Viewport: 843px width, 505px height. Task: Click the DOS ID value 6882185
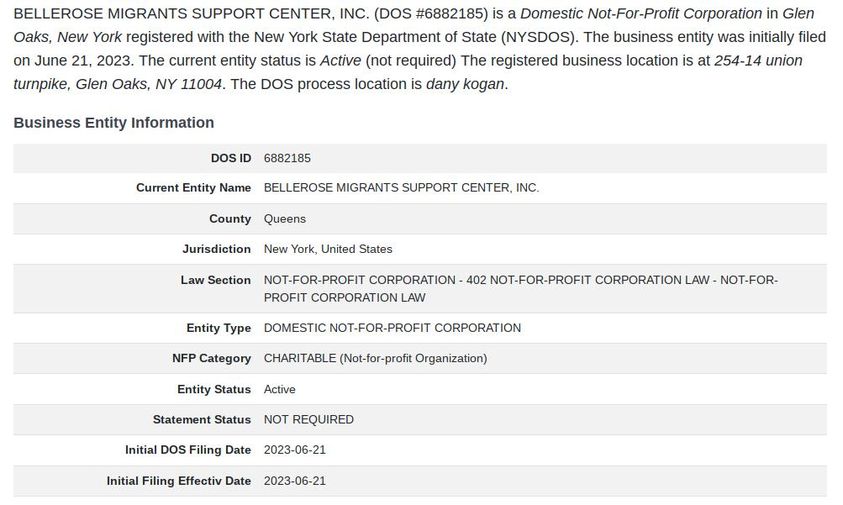pyautogui.click(x=288, y=158)
